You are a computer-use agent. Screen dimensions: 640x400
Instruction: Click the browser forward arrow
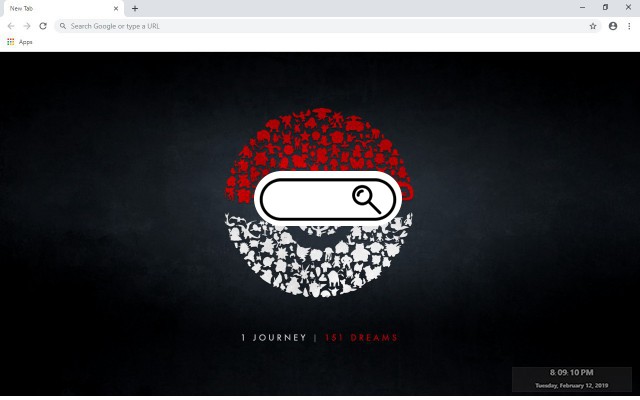(27, 26)
